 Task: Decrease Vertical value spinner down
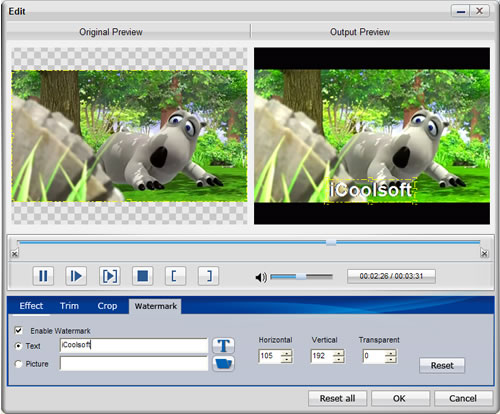click(338, 360)
